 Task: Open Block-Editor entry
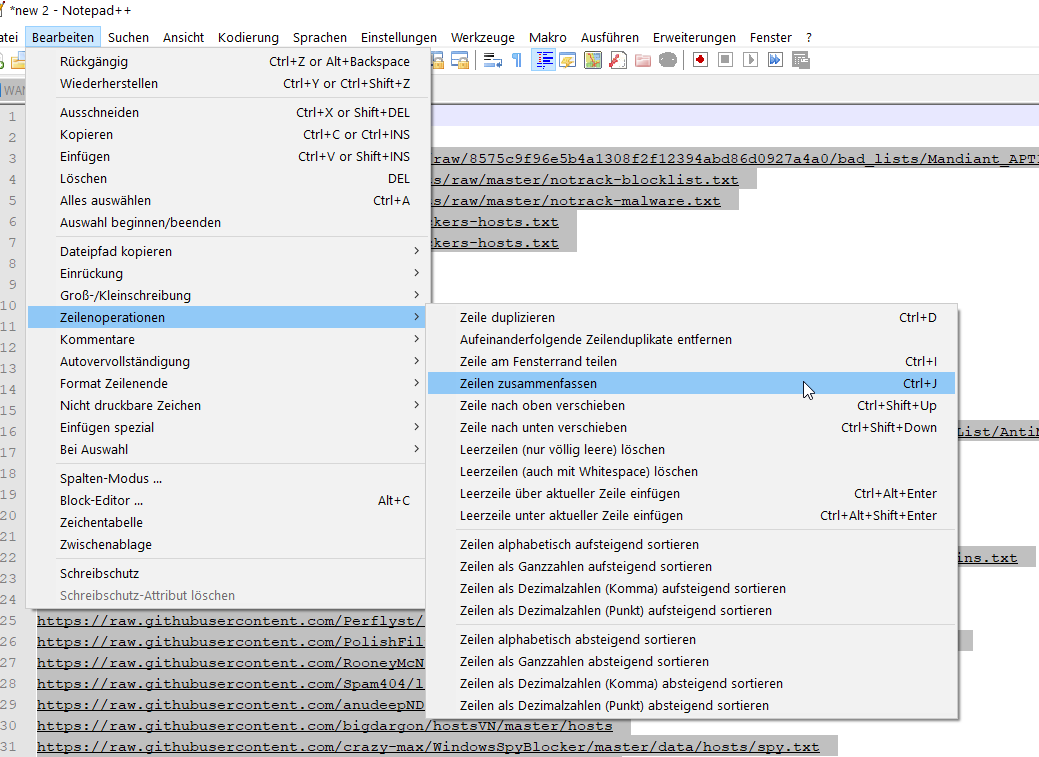226,500
